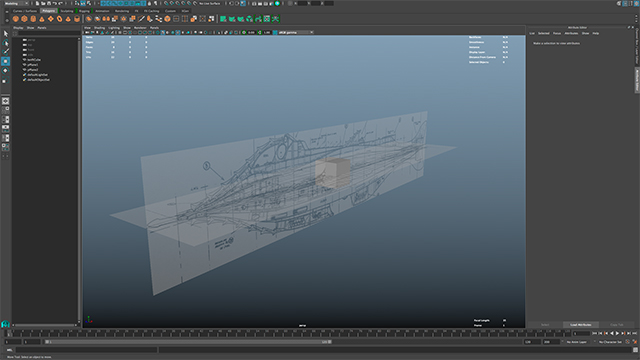Image resolution: width=640 pixels, height=360 pixels.
Task: Select the gray cube in viewport
Action: tap(333, 173)
